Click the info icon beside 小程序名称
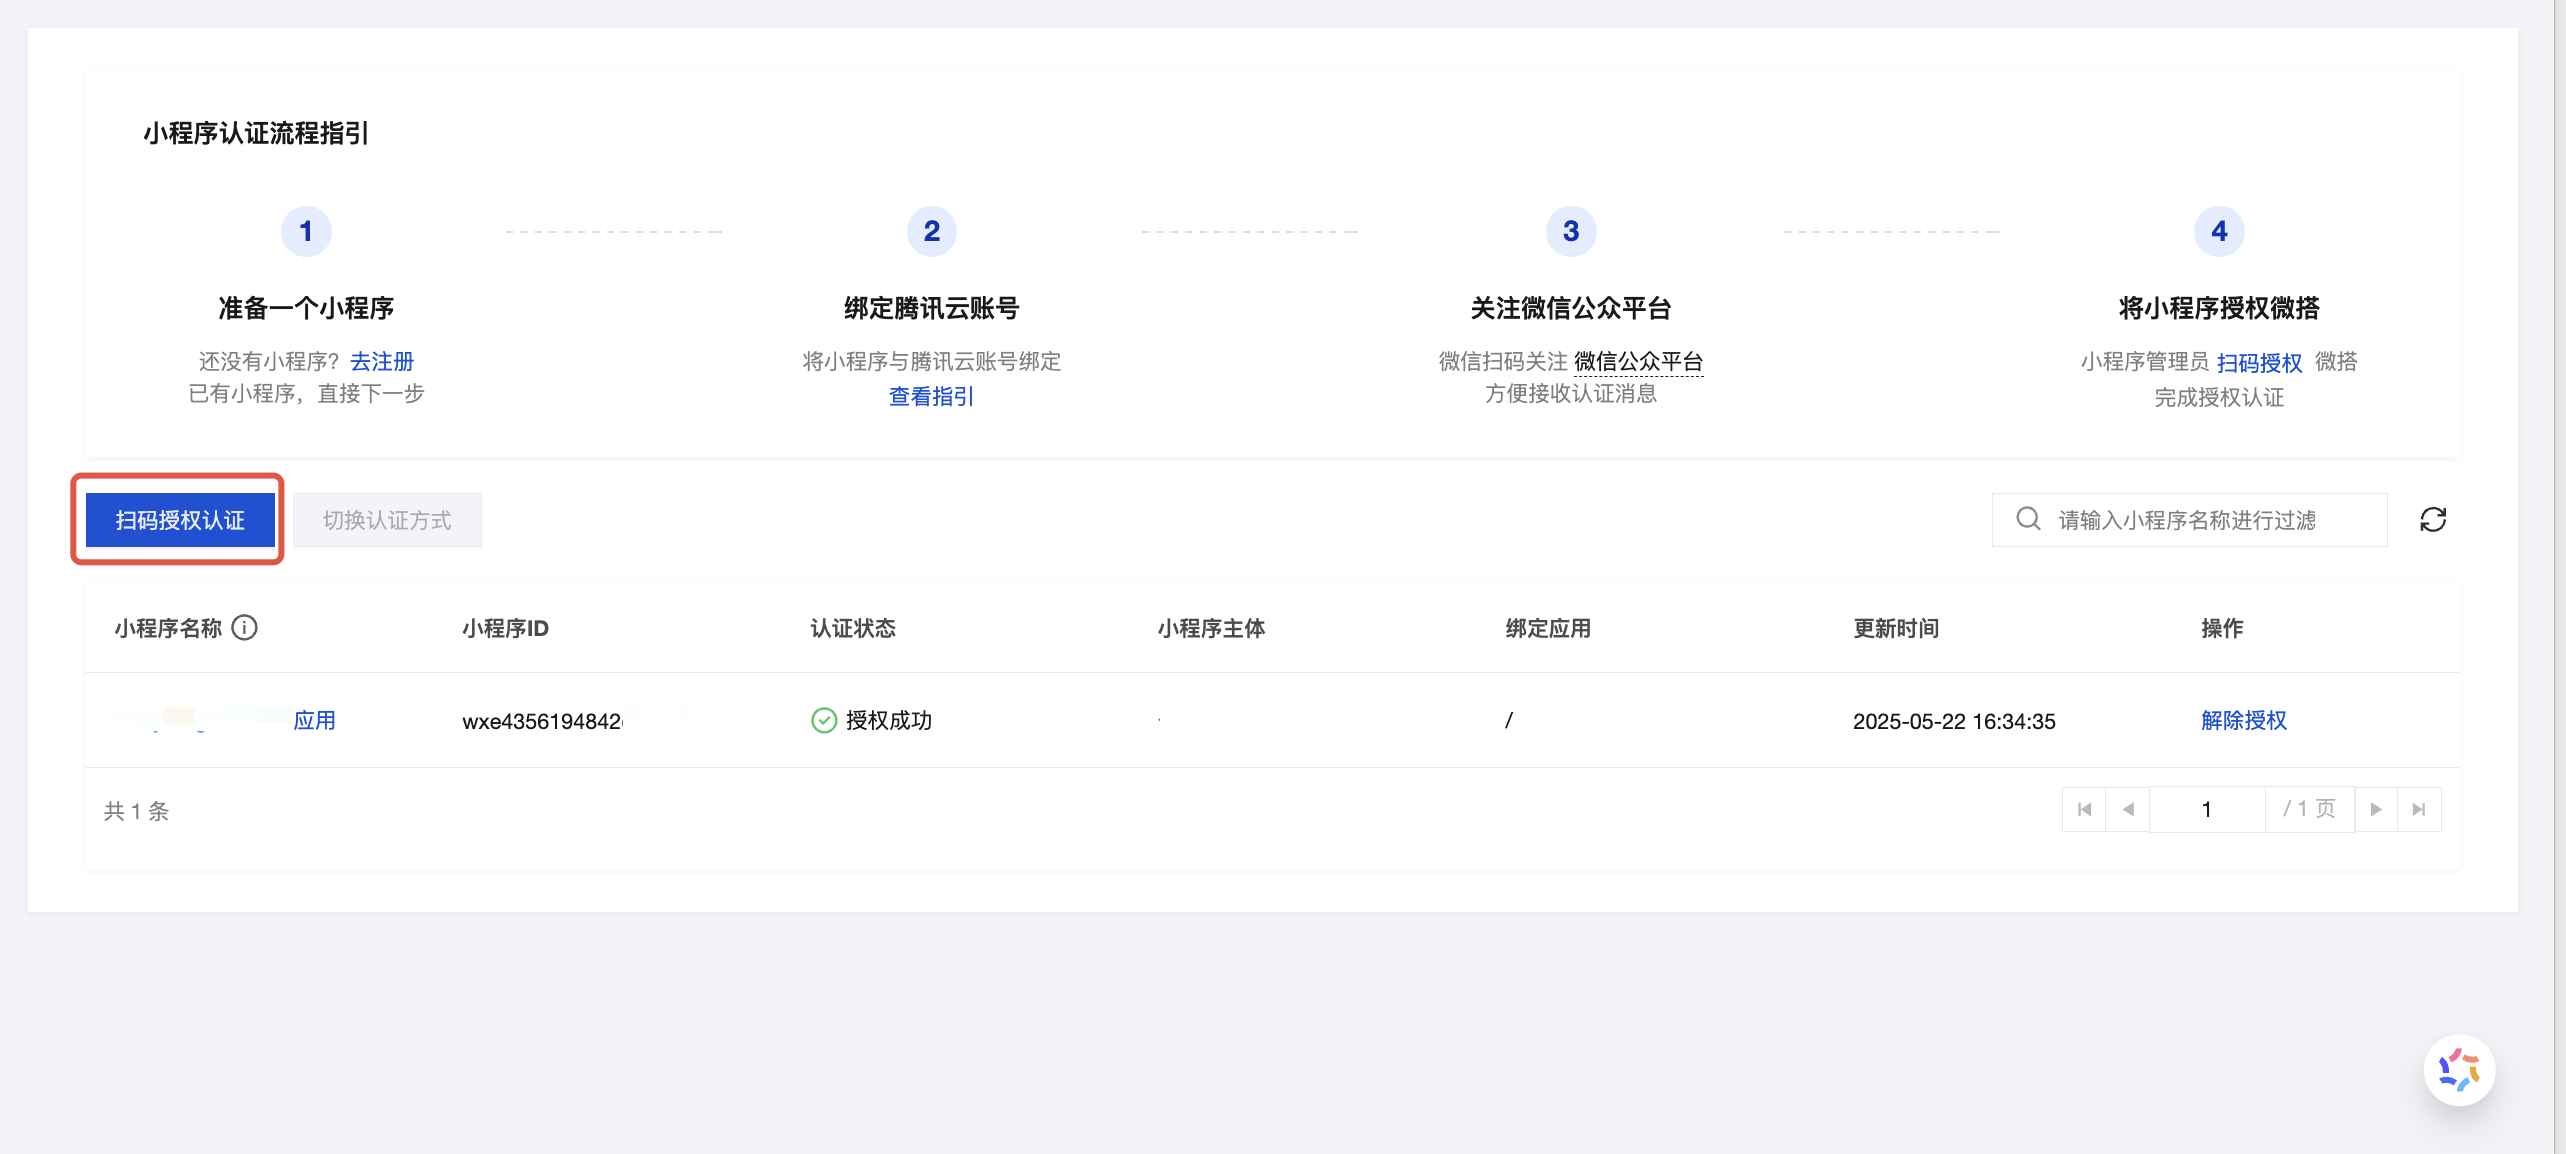This screenshot has height=1154, width=2566. point(245,627)
